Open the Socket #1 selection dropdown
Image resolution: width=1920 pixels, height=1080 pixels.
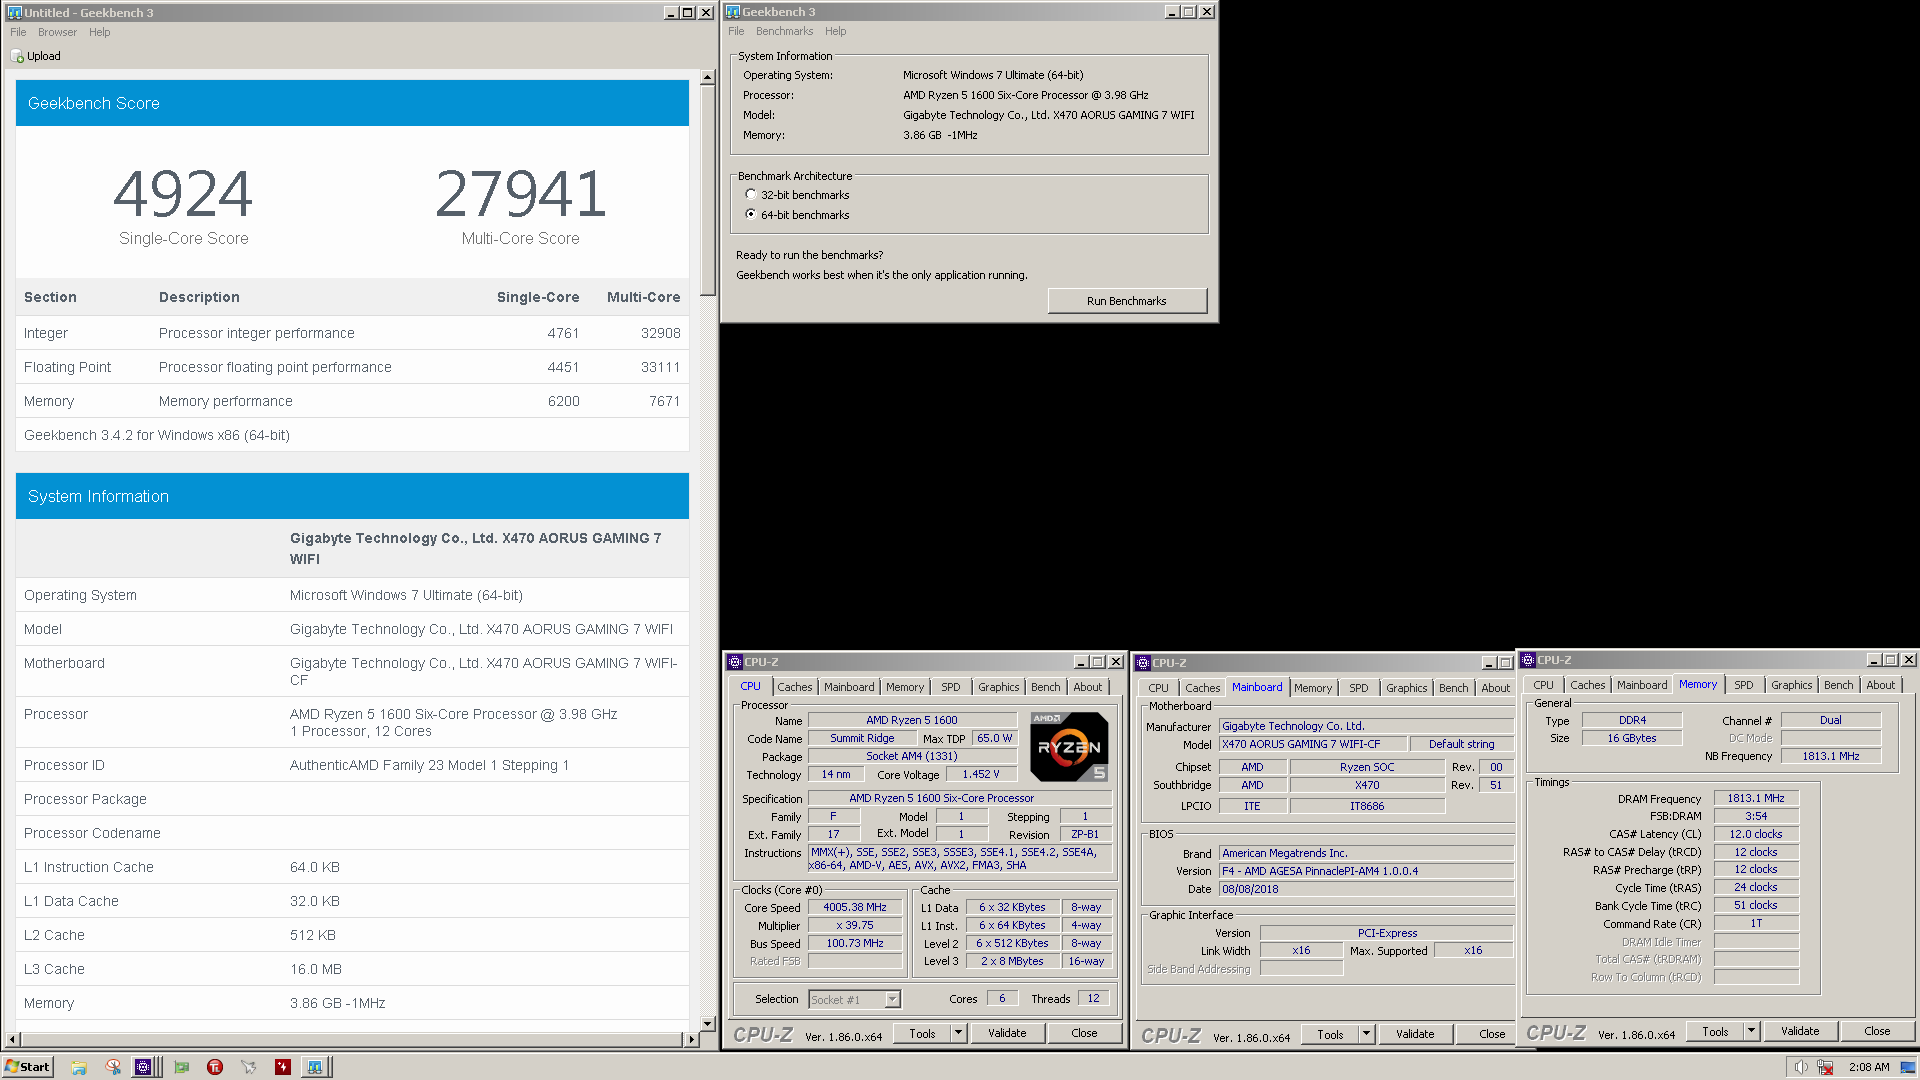[x=892, y=999]
